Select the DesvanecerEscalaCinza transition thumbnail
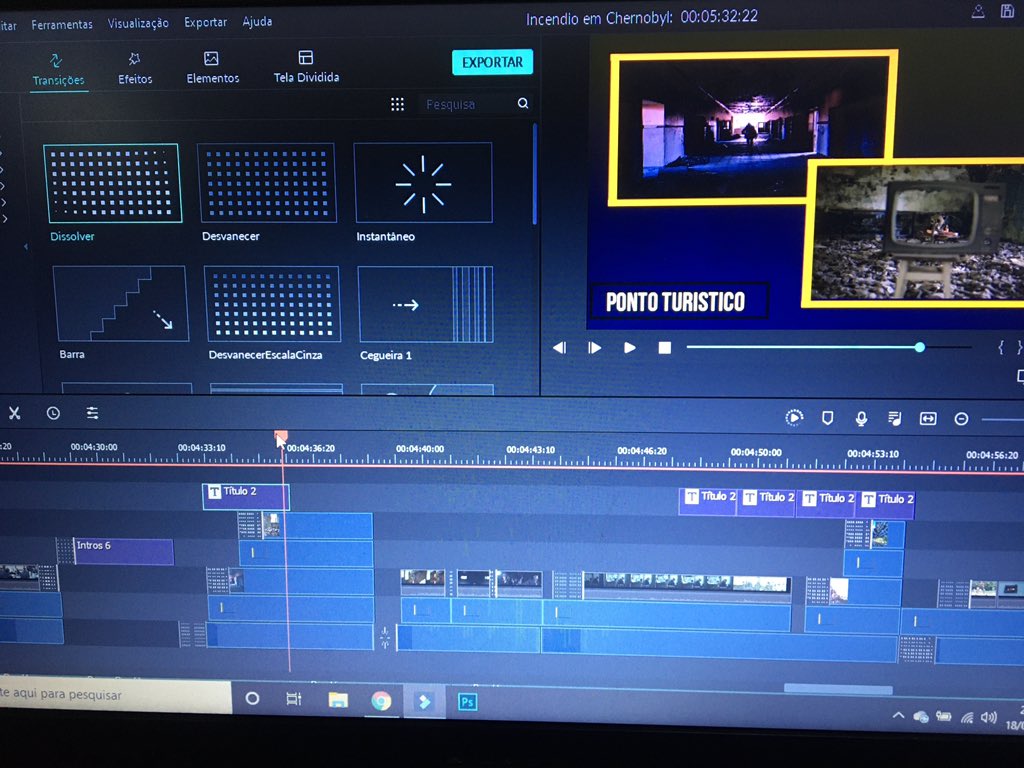 [x=272, y=304]
